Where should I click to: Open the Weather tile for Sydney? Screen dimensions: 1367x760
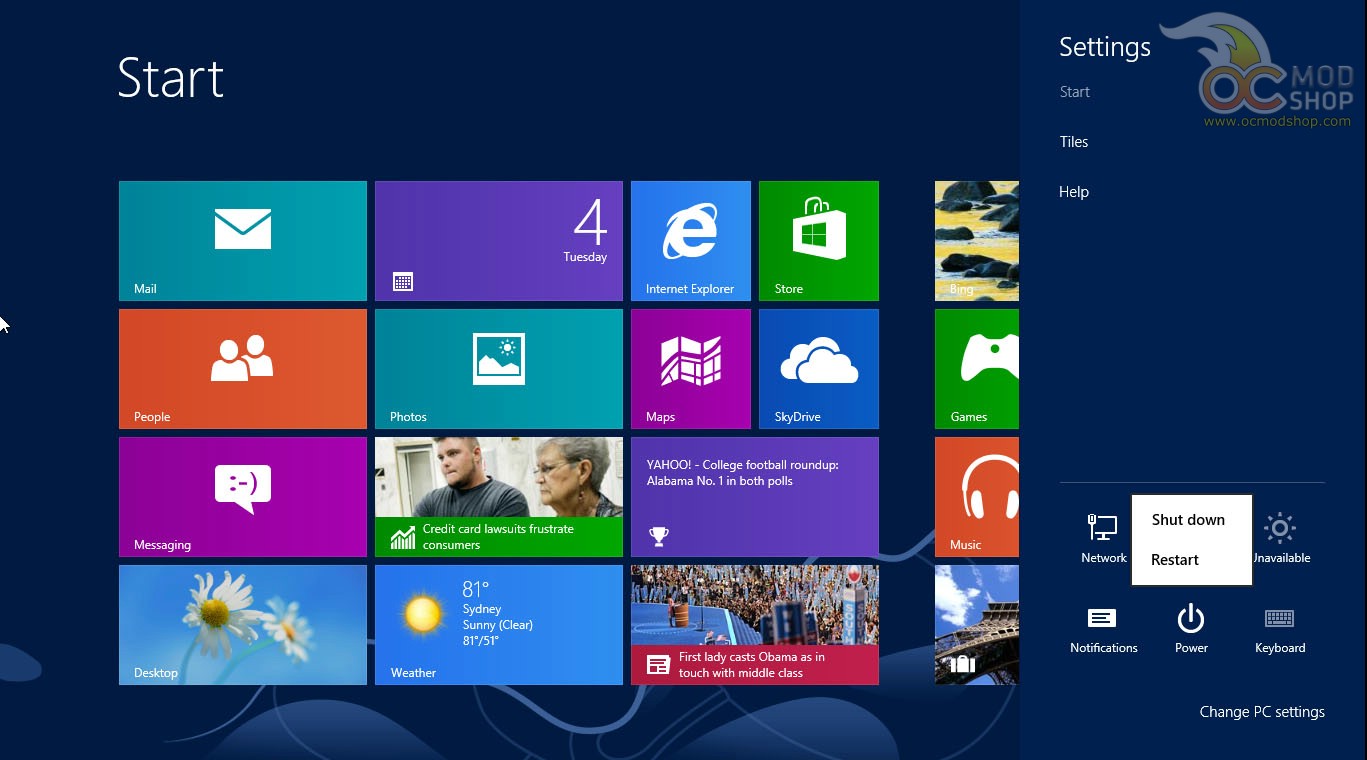click(x=499, y=625)
